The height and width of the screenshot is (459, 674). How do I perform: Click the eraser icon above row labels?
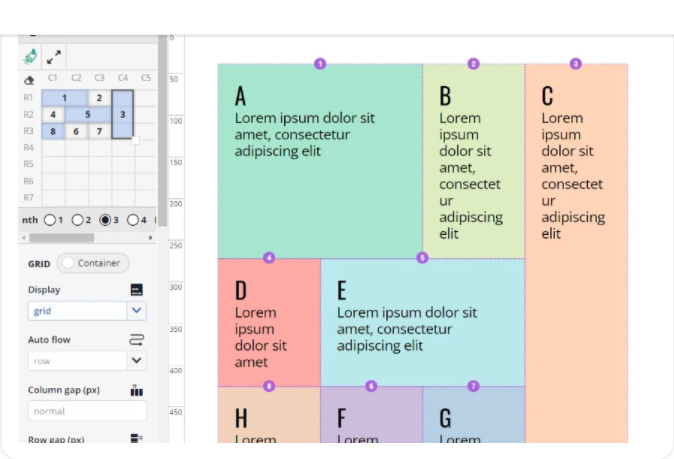[x=29, y=79]
